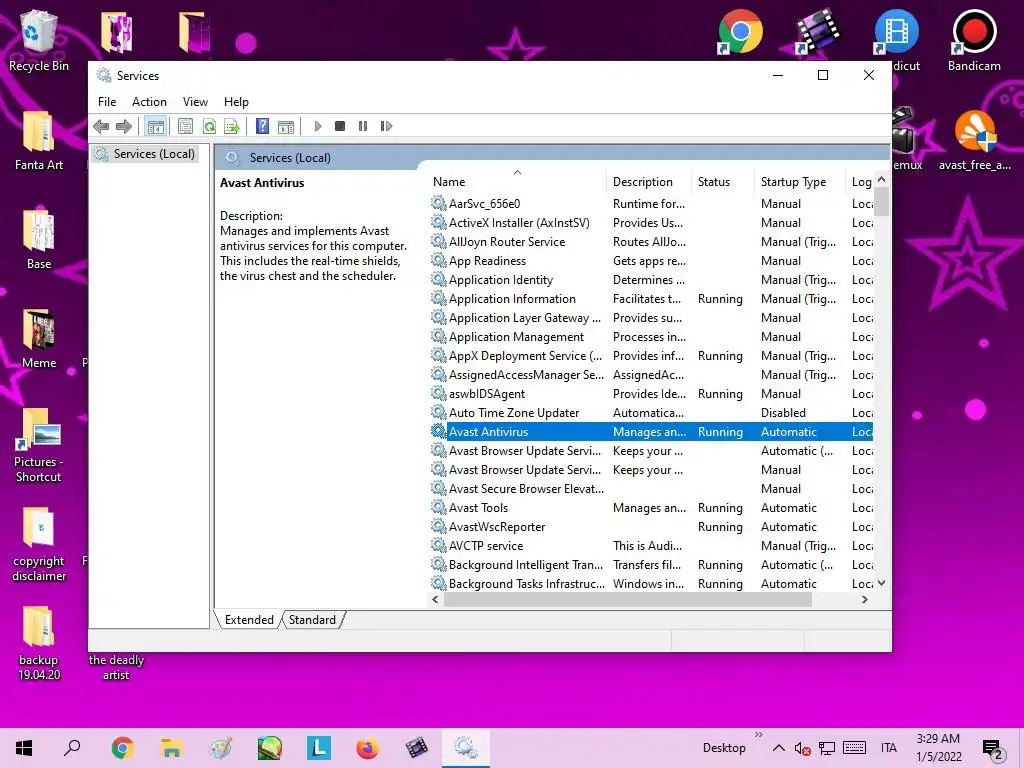Open the Help toolbar icon

click(263, 126)
